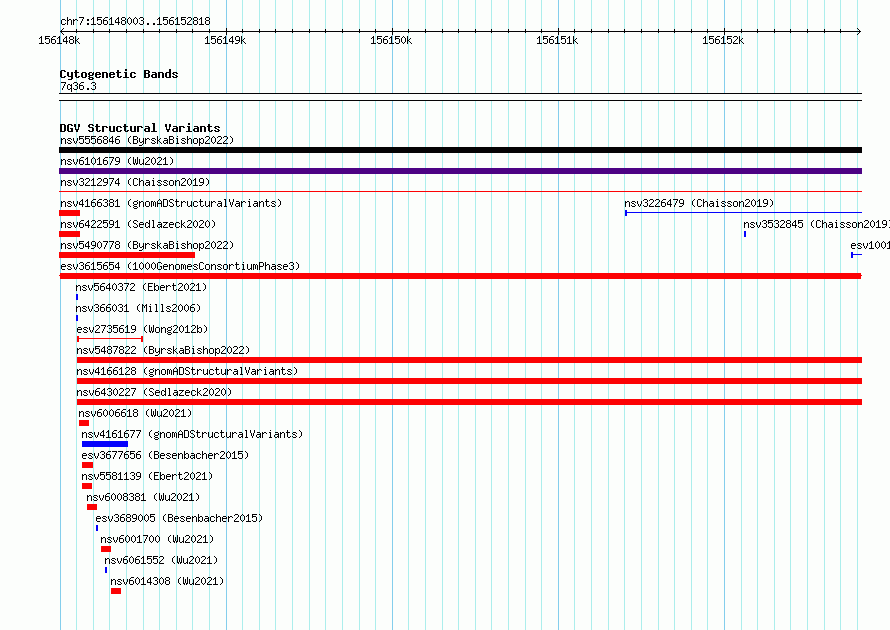Click the 156152k ruler label
This screenshot has height=630, width=890.
click(x=723, y=40)
